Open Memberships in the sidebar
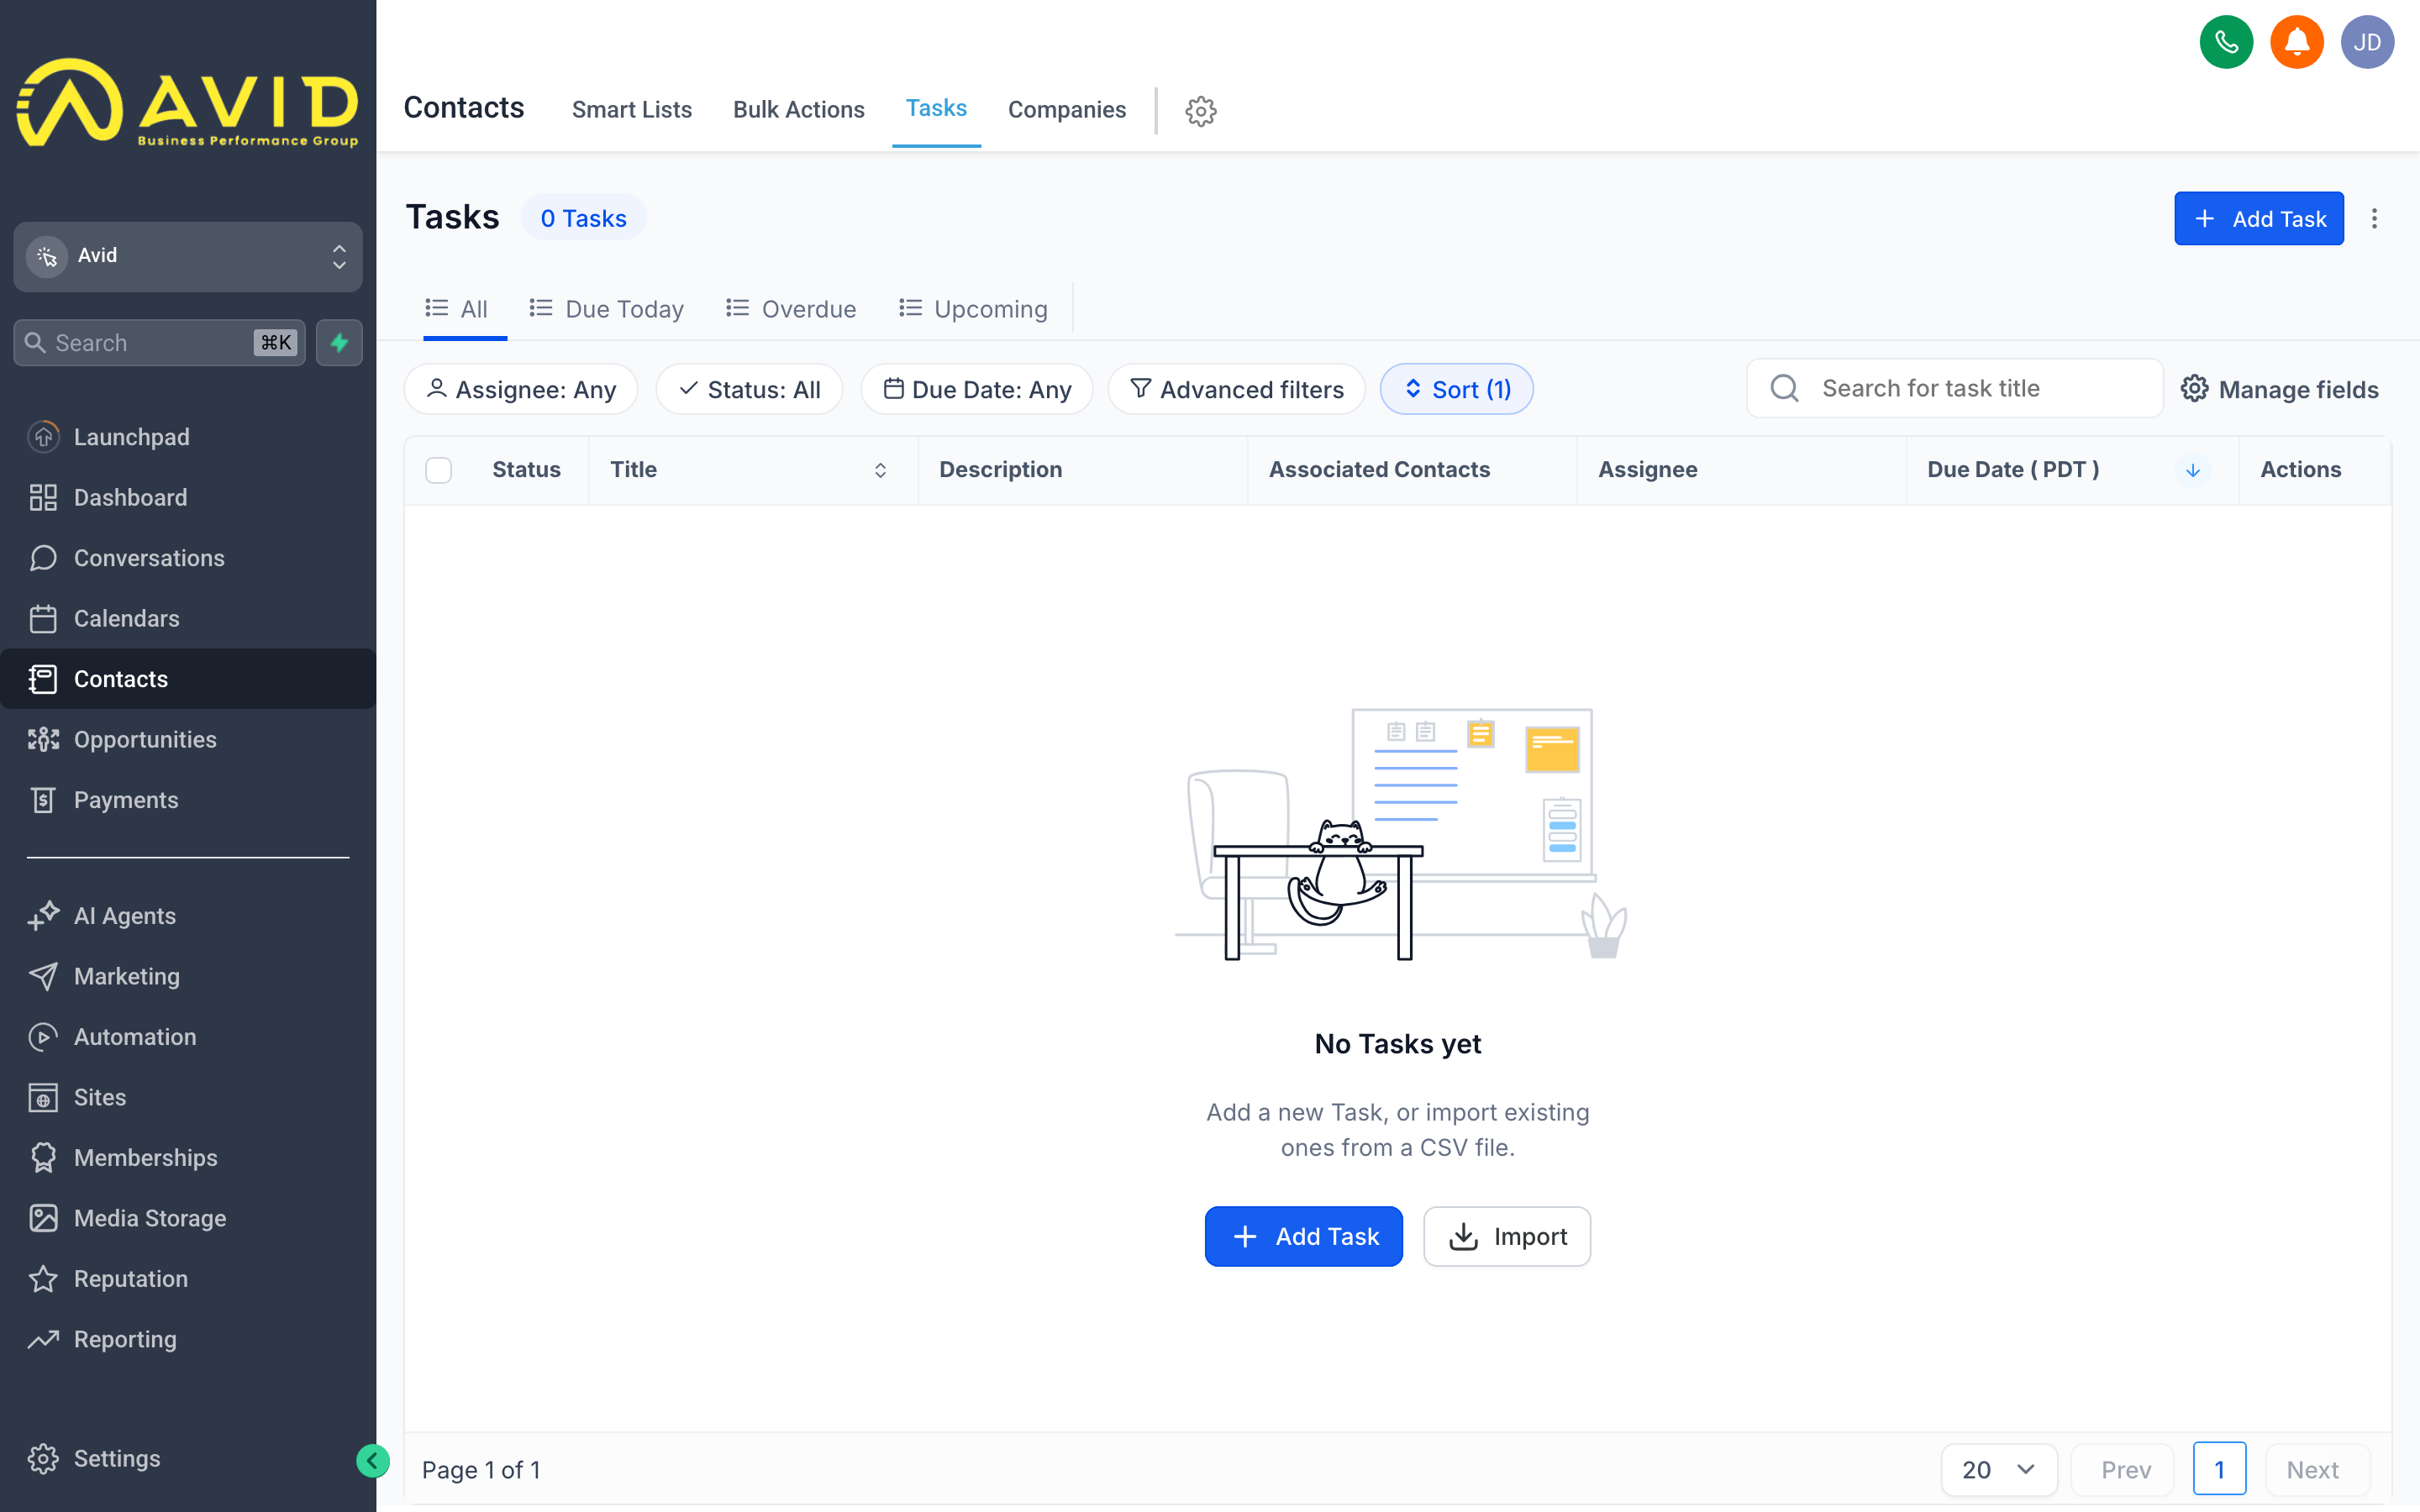This screenshot has height=1512, width=2420. coord(188,1158)
